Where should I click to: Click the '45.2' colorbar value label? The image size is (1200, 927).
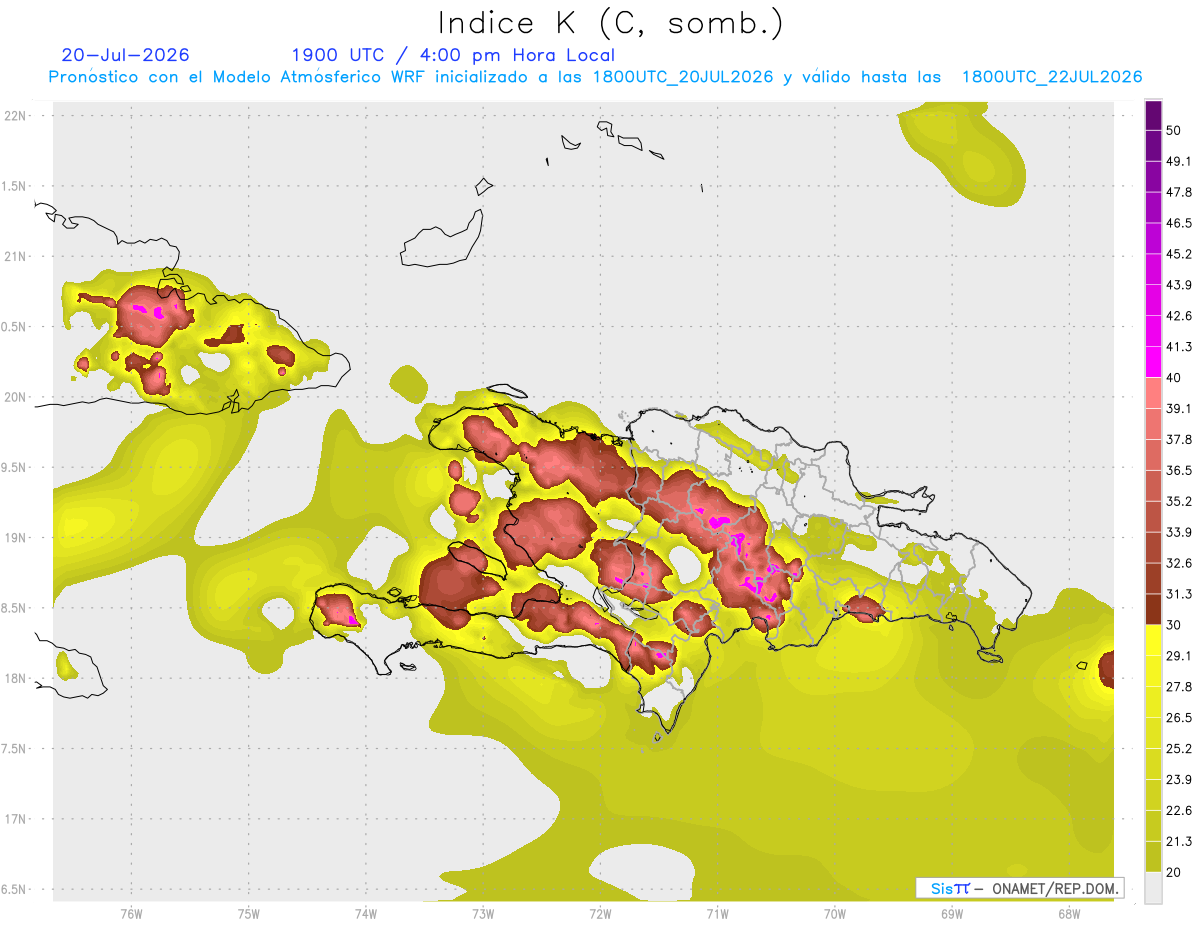(1179, 254)
